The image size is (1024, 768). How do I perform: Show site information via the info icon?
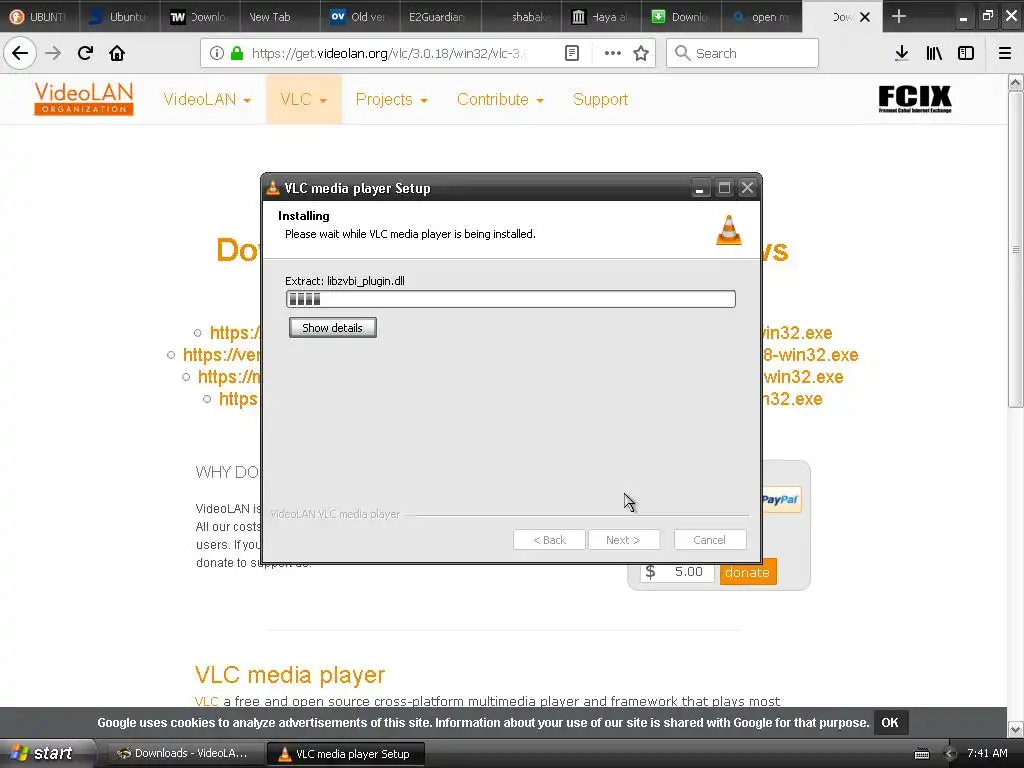click(217, 53)
